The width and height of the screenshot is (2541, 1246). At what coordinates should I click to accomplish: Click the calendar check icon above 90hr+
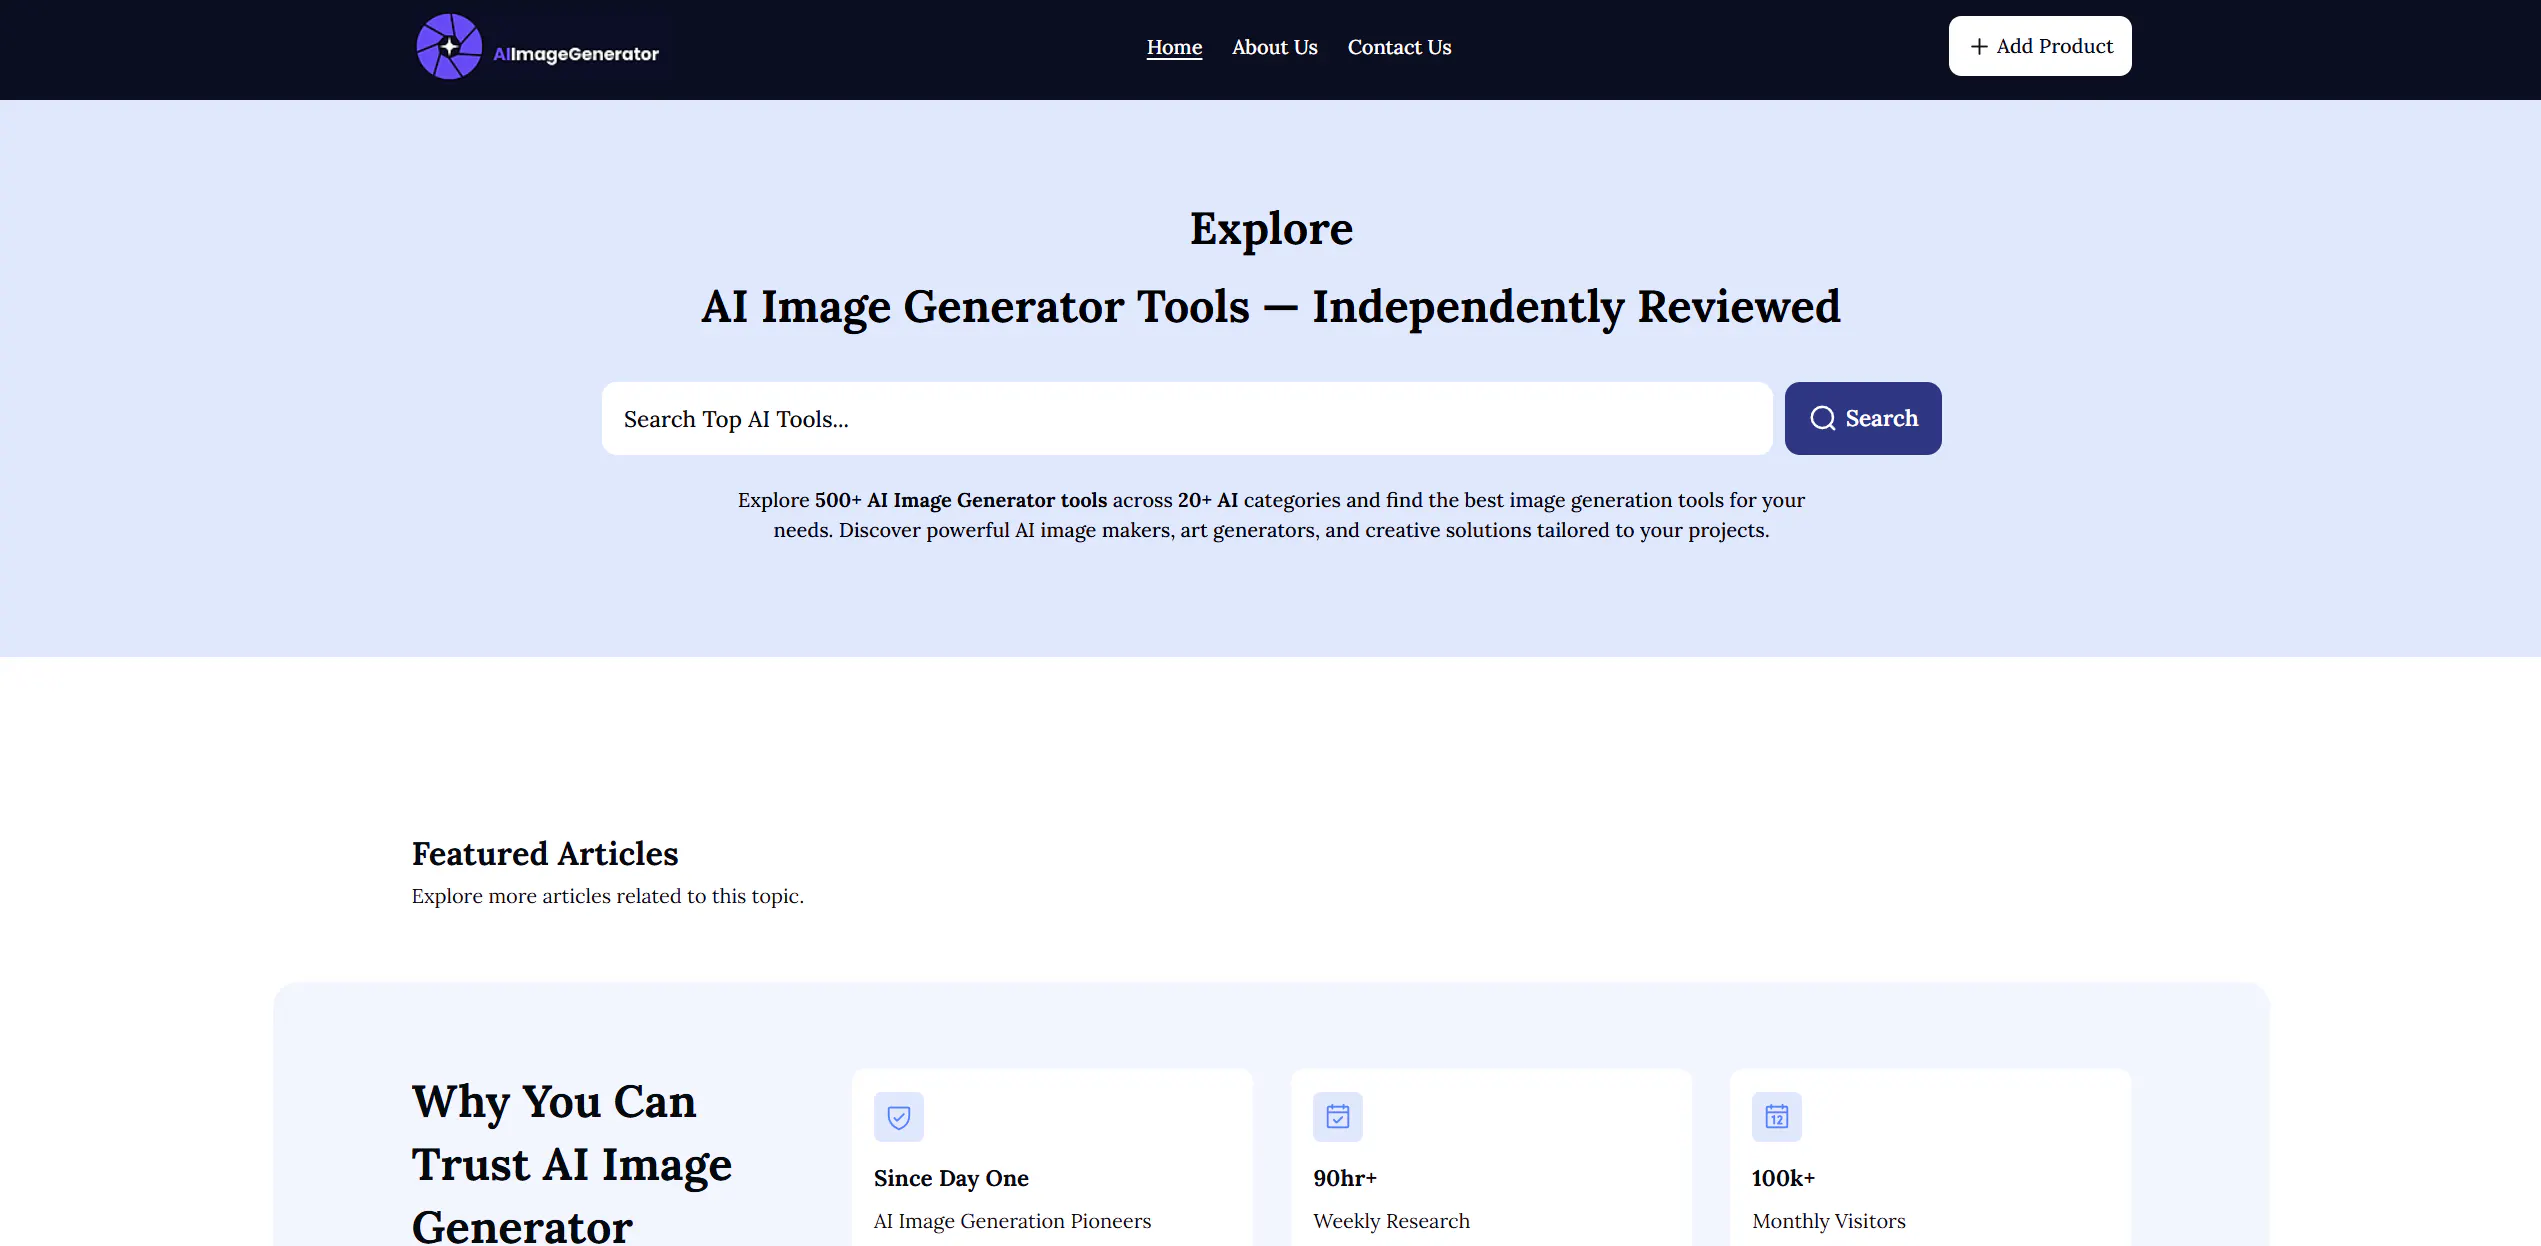1338,1117
